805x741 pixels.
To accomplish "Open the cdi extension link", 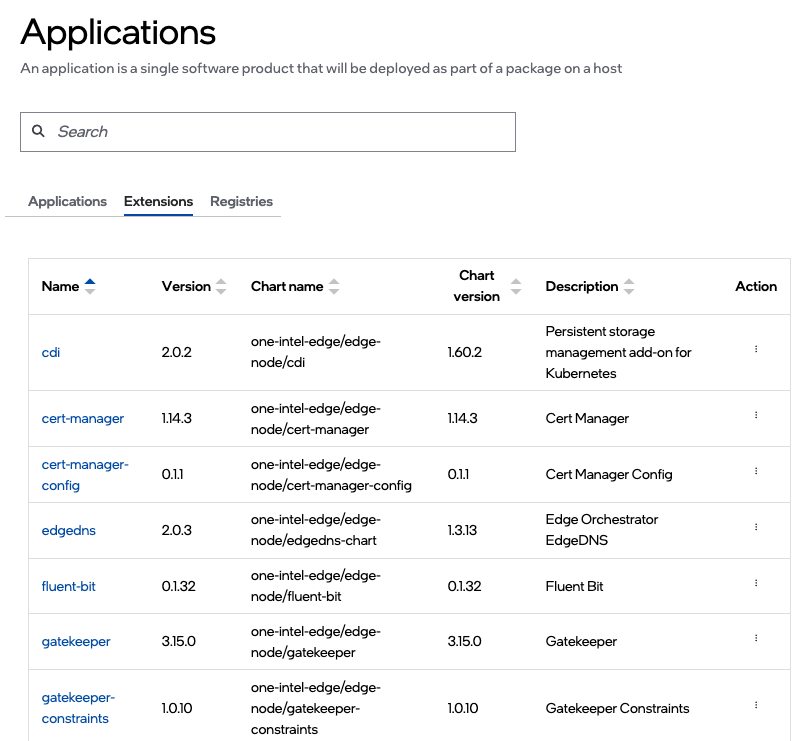I will point(51,352).
